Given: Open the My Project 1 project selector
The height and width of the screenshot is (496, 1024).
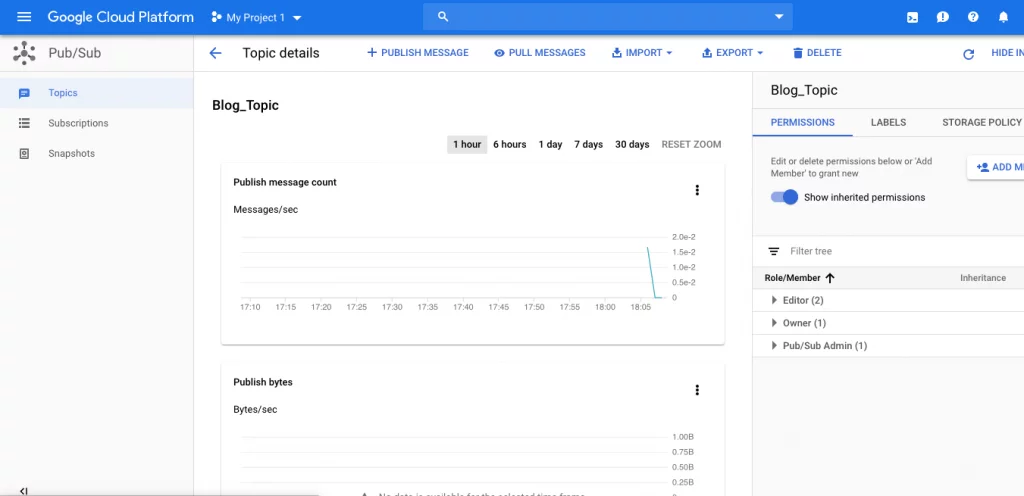Looking at the screenshot, I should coord(257,18).
